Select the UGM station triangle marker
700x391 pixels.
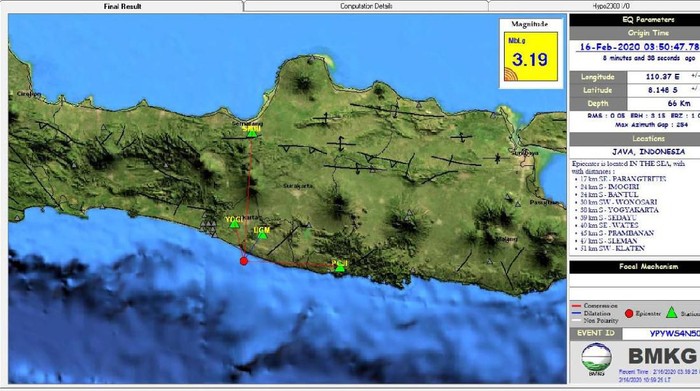click(x=262, y=235)
